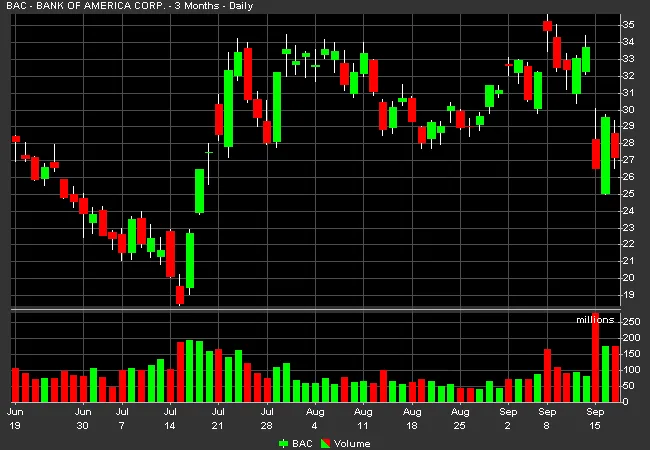650x450 pixels.
Task: Click the 34 price axis label
Action: 628,42
